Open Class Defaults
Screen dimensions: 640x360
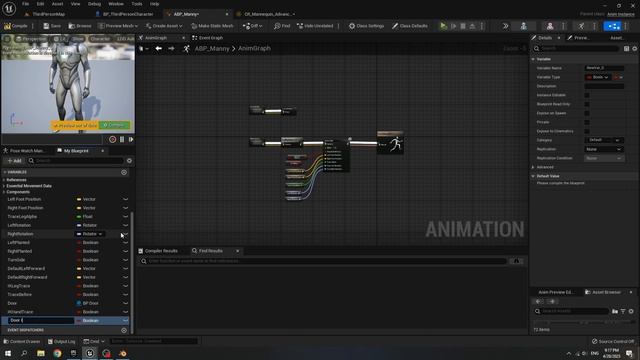pyautogui.click(x=409, y=26)
